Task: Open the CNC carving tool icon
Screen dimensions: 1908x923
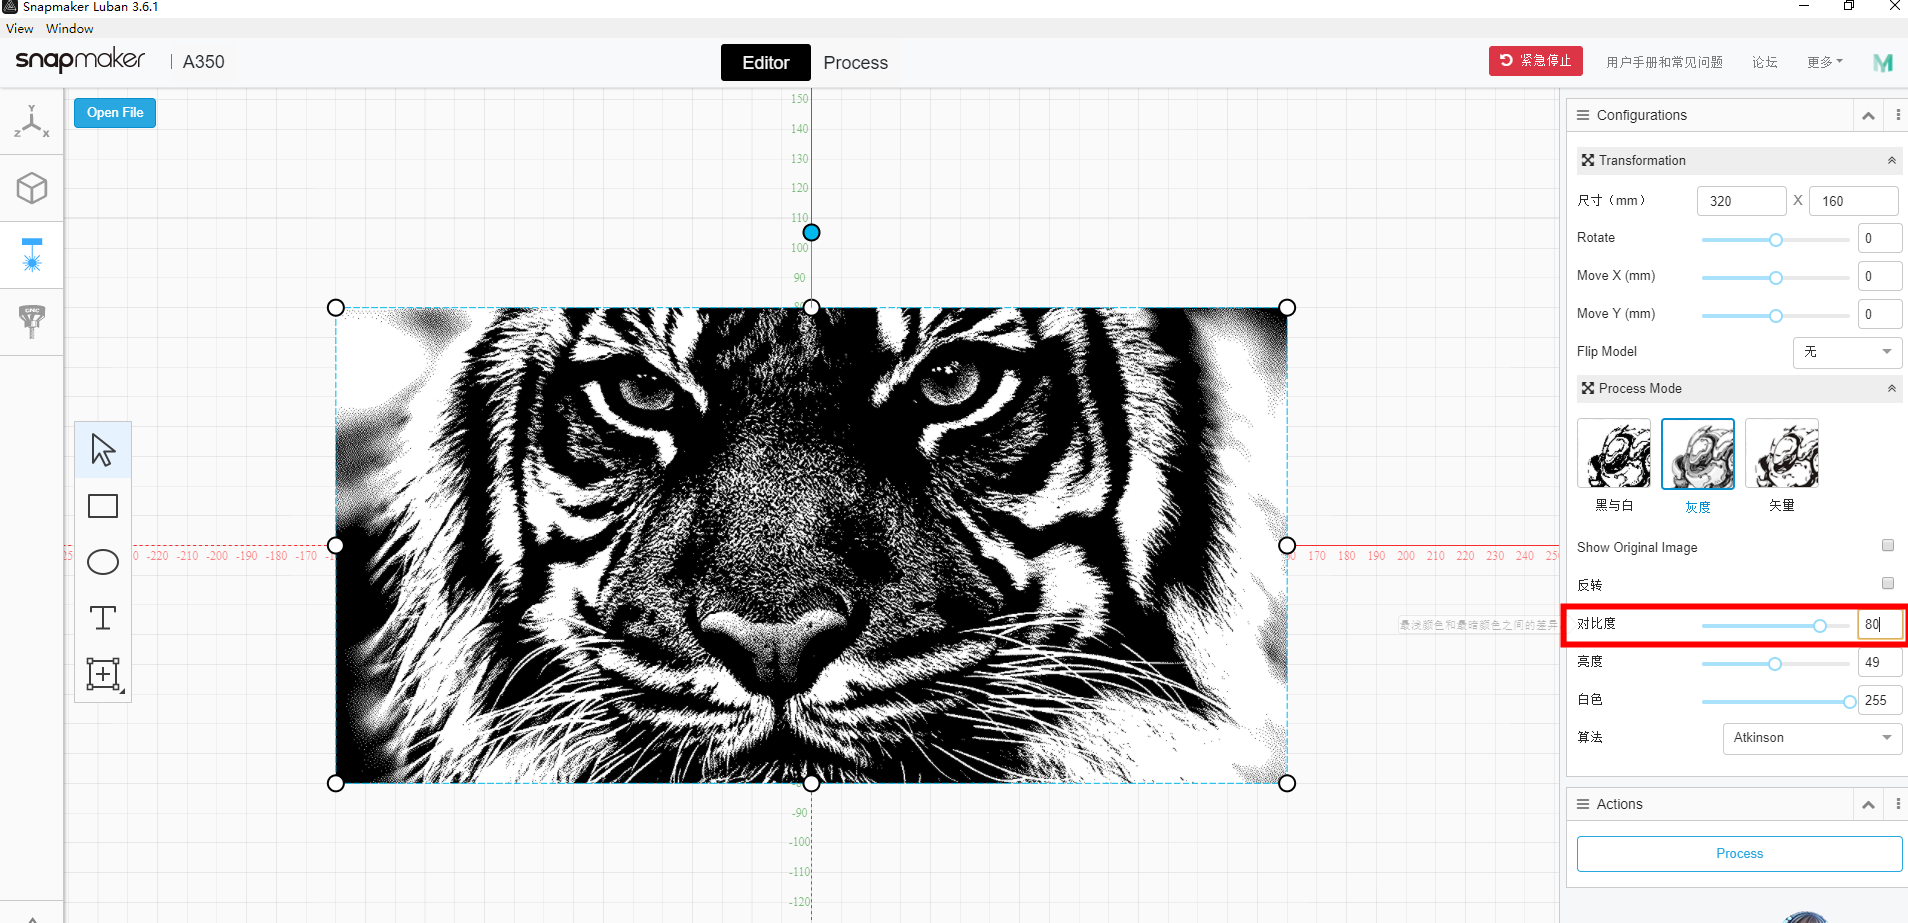Action: (x=31, y=322)
